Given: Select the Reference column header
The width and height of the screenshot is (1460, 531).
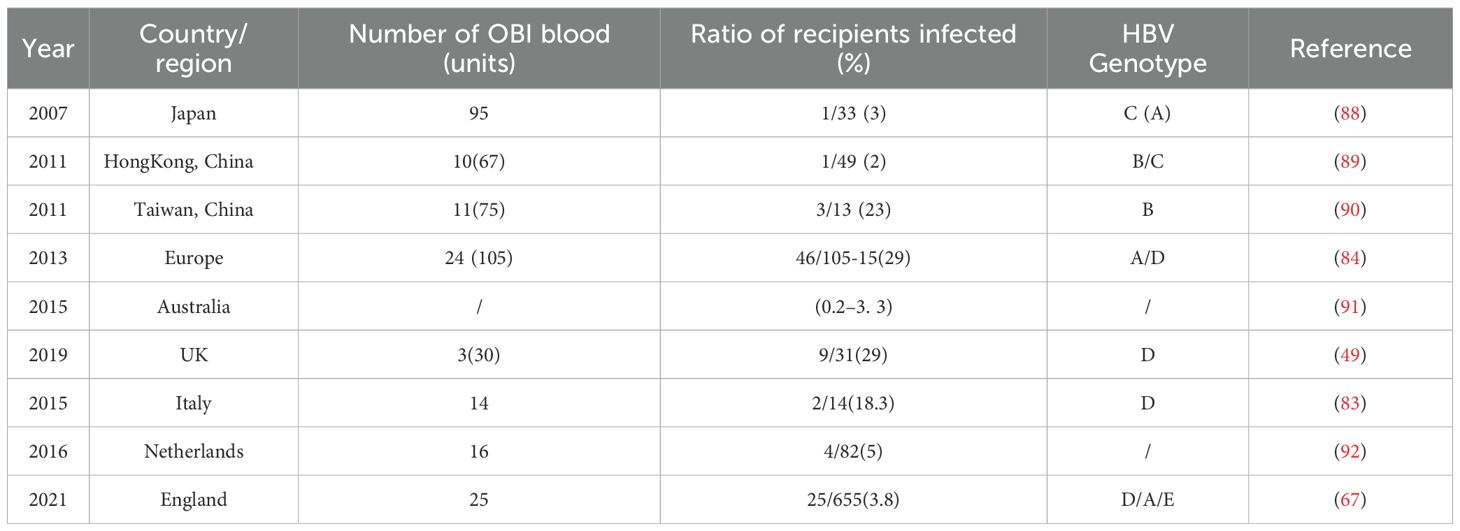Looking at the screenshot, I should (1350, 48).
